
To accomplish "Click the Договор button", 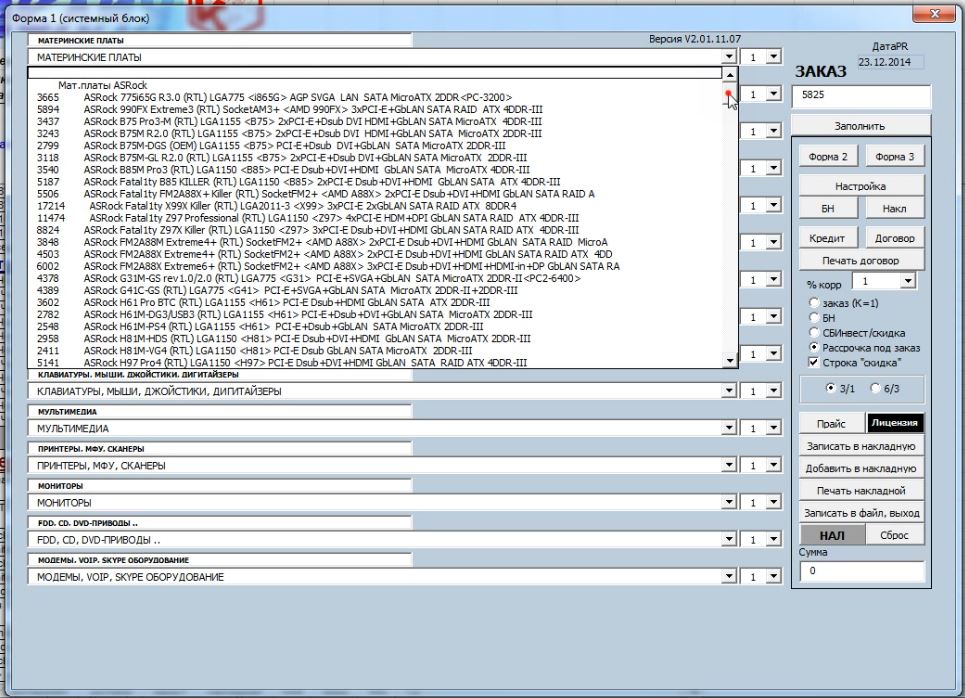I will (894, 238).
